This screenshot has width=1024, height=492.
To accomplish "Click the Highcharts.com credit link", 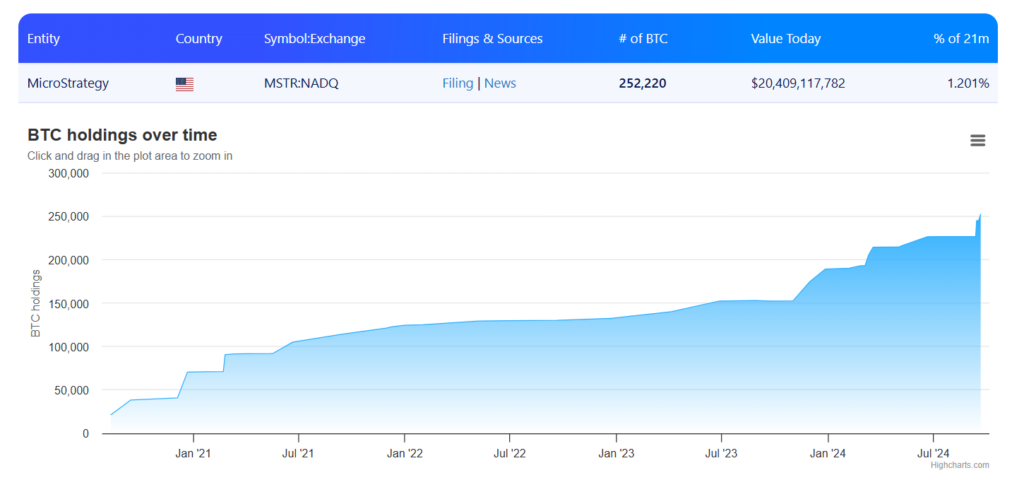I will tap(959, 465).
